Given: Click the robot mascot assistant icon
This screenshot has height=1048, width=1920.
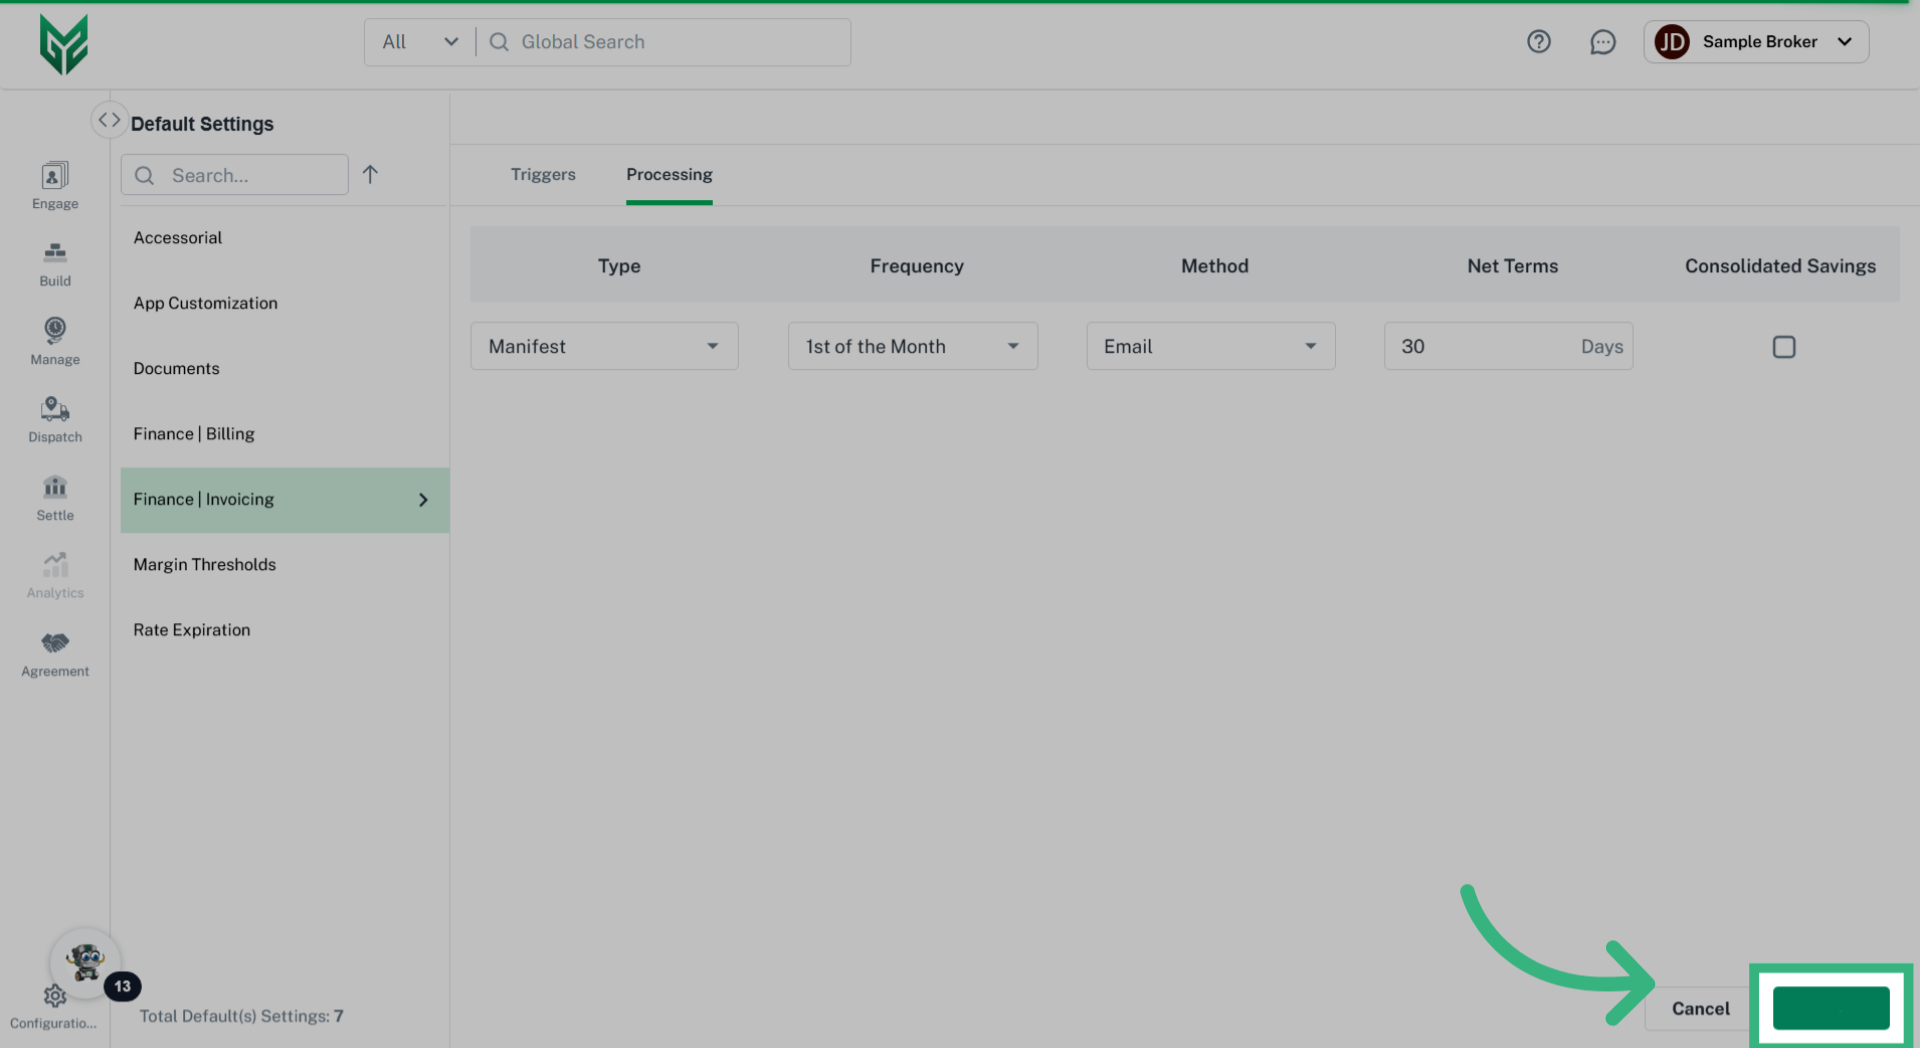Looking at the screenshot, I should [x=85, y=962].
